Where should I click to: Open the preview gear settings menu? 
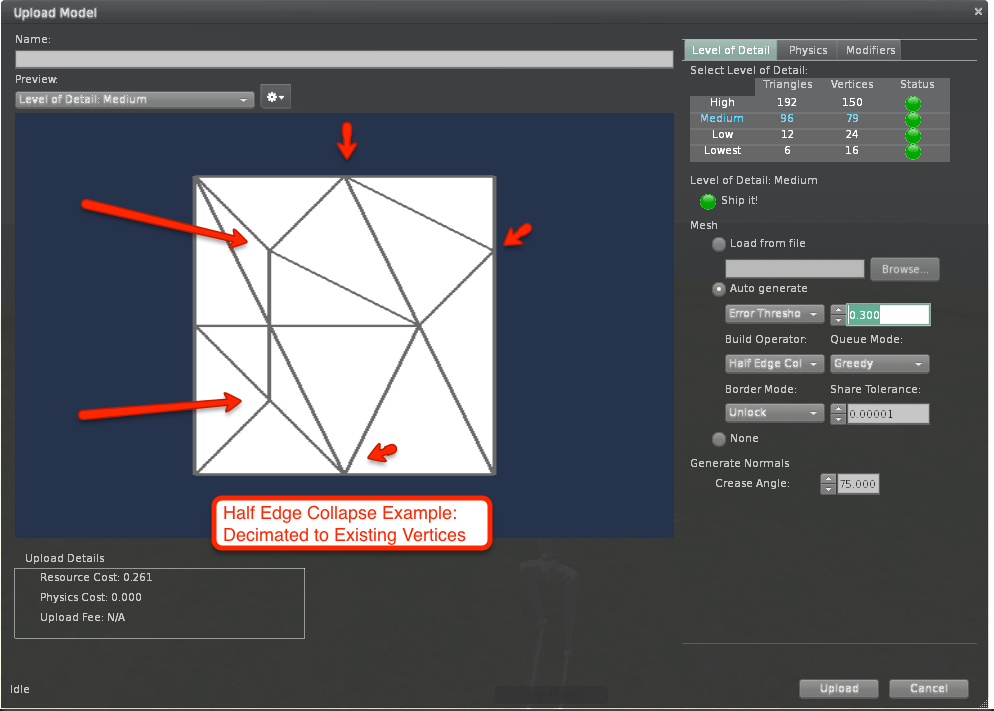[x=275, y=97]
